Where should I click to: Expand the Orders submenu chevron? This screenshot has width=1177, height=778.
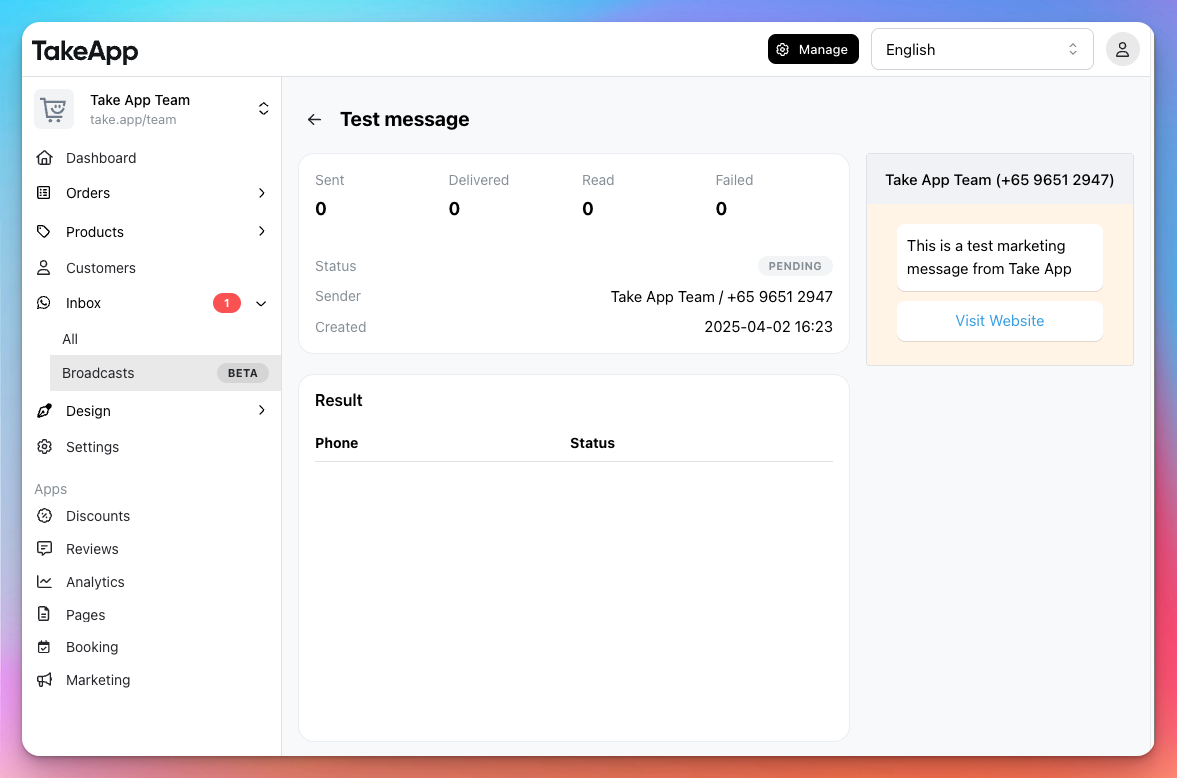[x=262, y=193]
